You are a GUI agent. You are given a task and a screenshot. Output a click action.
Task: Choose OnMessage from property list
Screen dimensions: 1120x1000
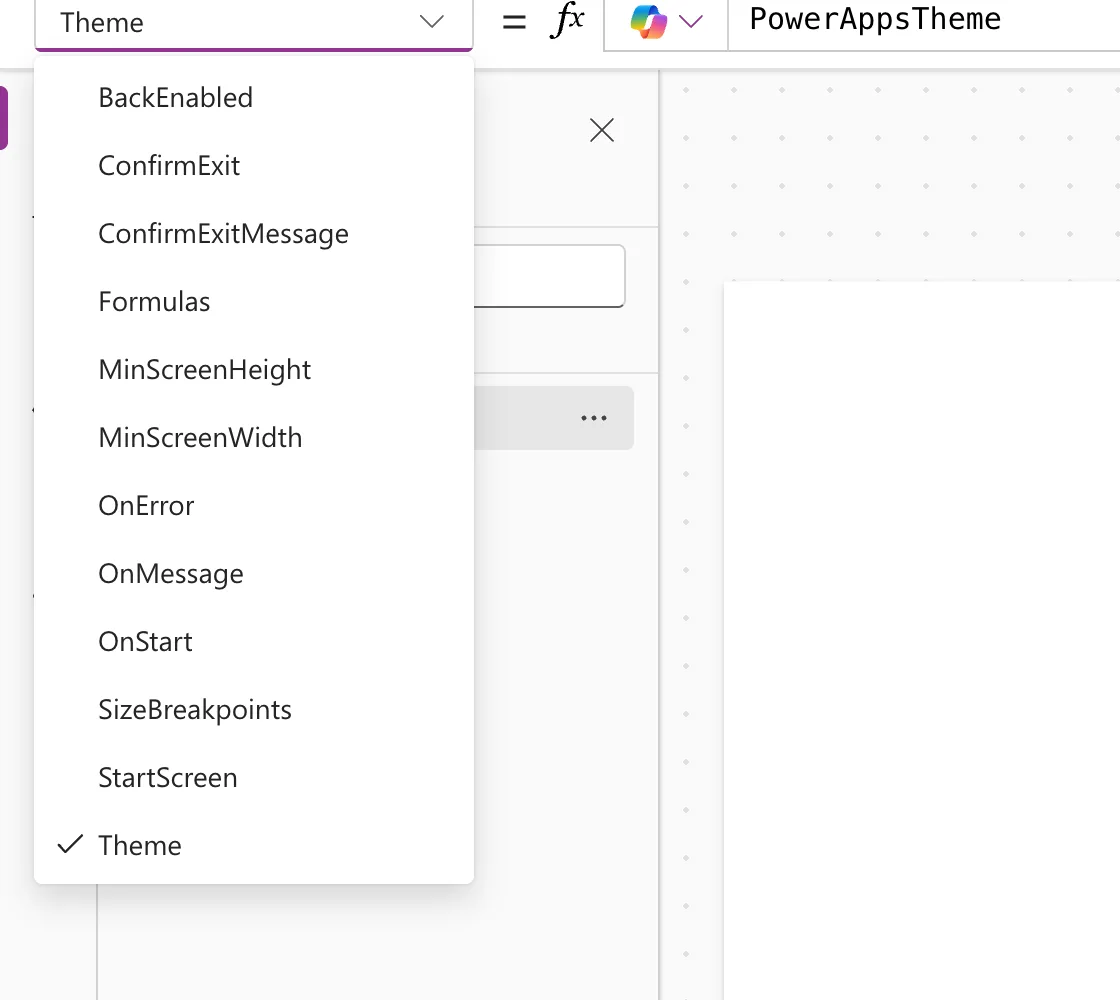click(x=254, y=574)
